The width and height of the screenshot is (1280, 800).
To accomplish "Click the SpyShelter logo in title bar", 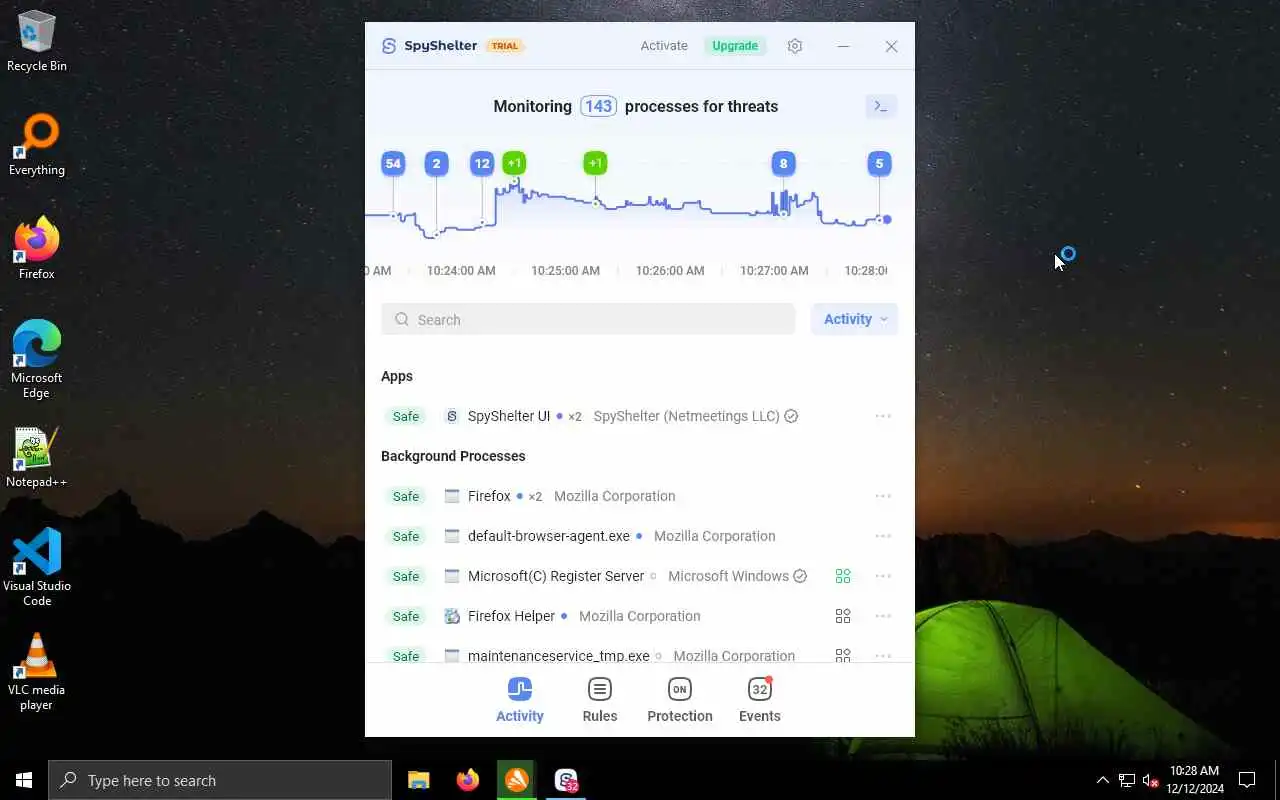I will coord(389,46).
